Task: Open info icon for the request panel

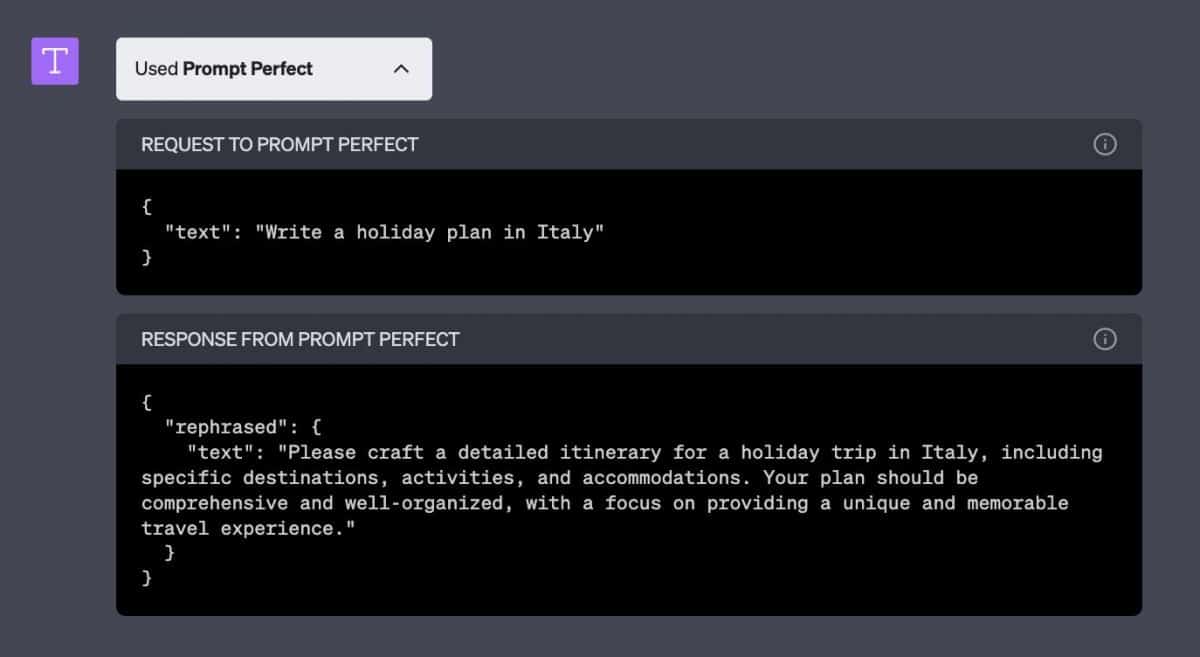Action: pyautogui.click(x=1105, y=144)
